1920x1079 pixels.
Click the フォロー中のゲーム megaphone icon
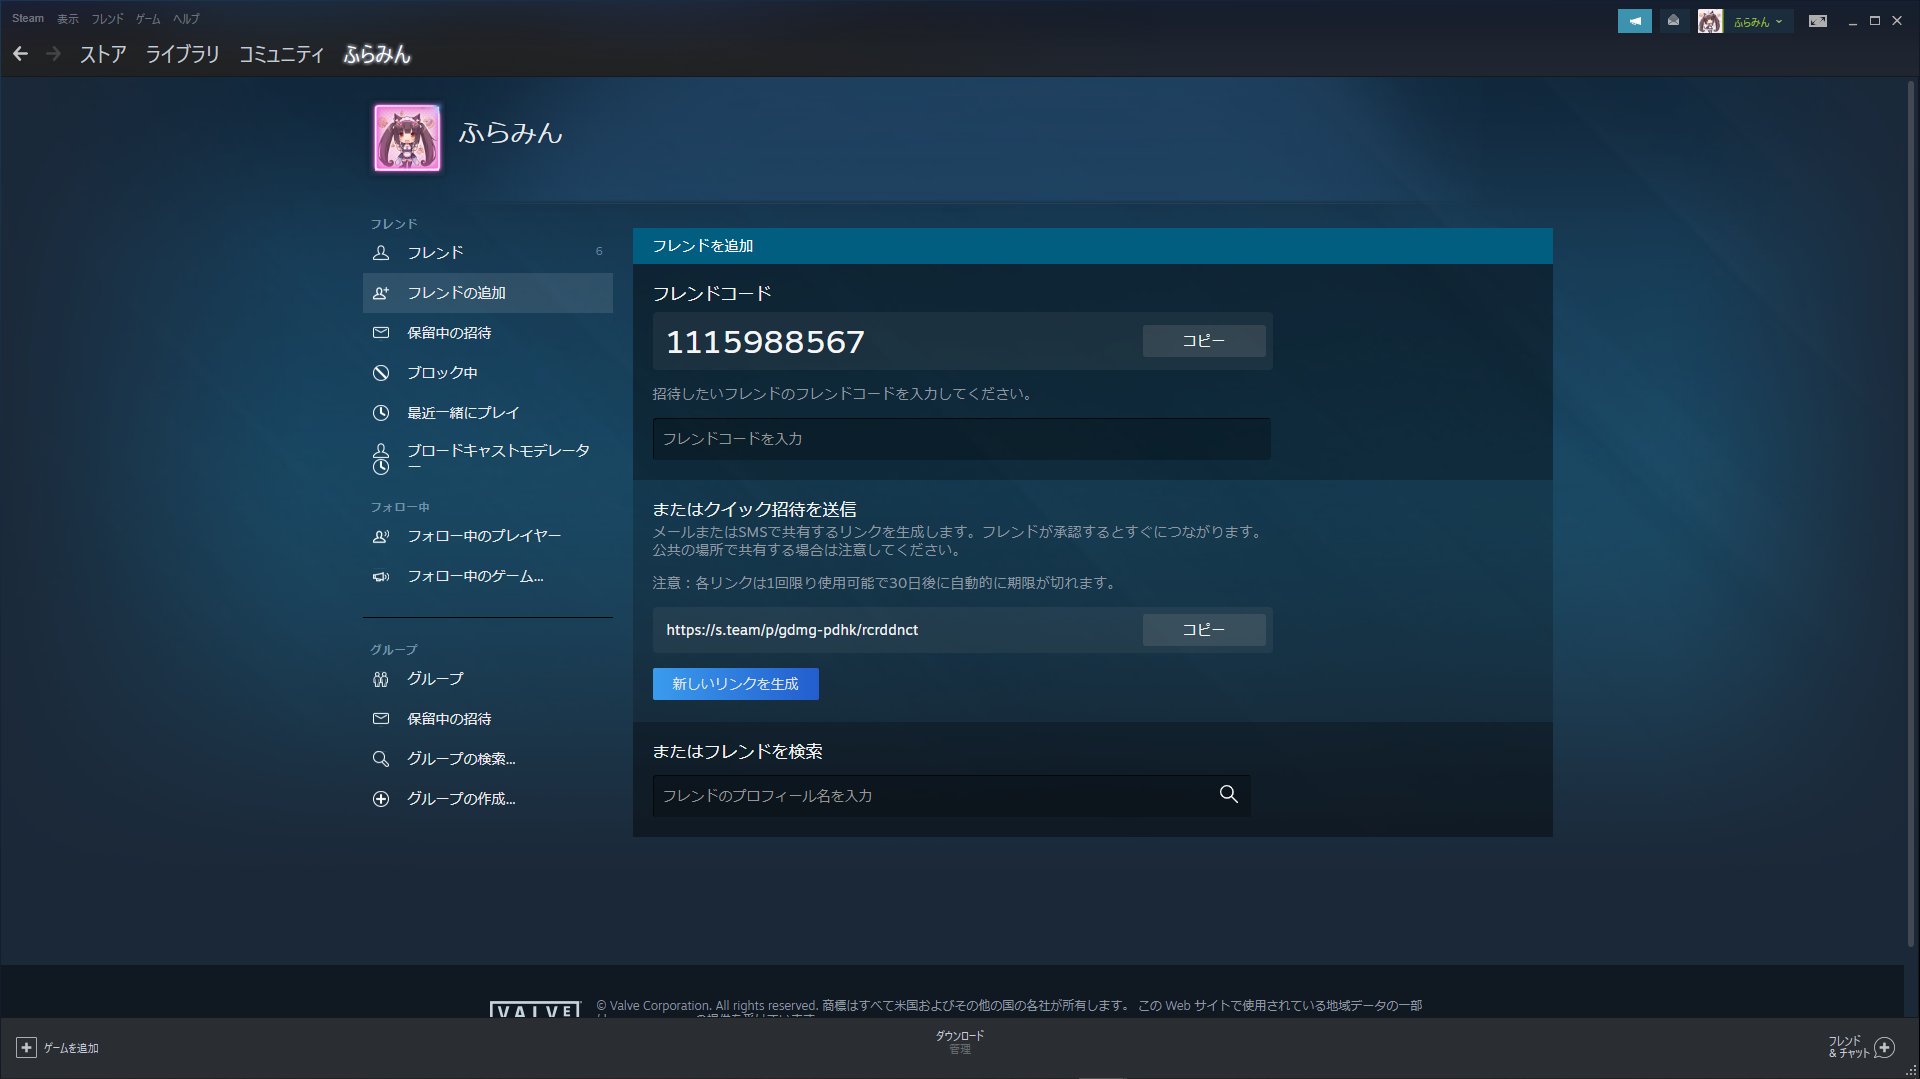pyautogui.click(x=381, y=577)
